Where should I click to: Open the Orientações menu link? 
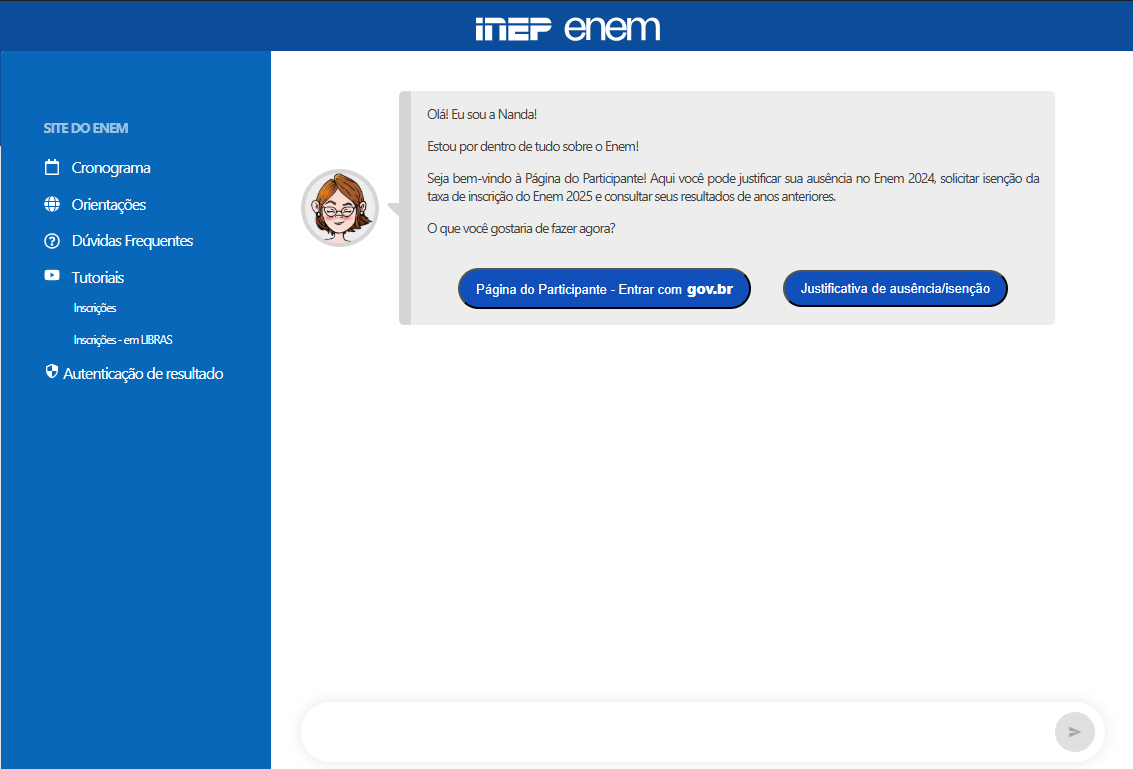tap(108, 205)
